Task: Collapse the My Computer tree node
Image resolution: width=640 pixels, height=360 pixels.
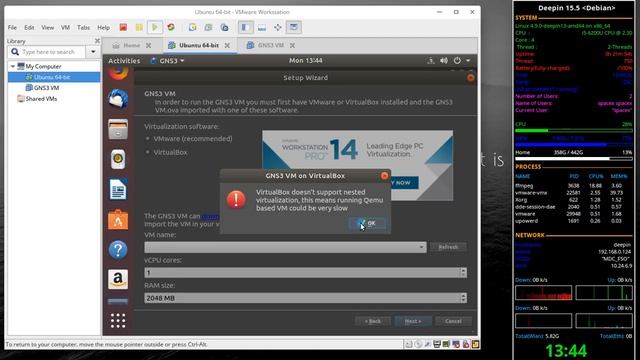Action: [x=13, y=66]
